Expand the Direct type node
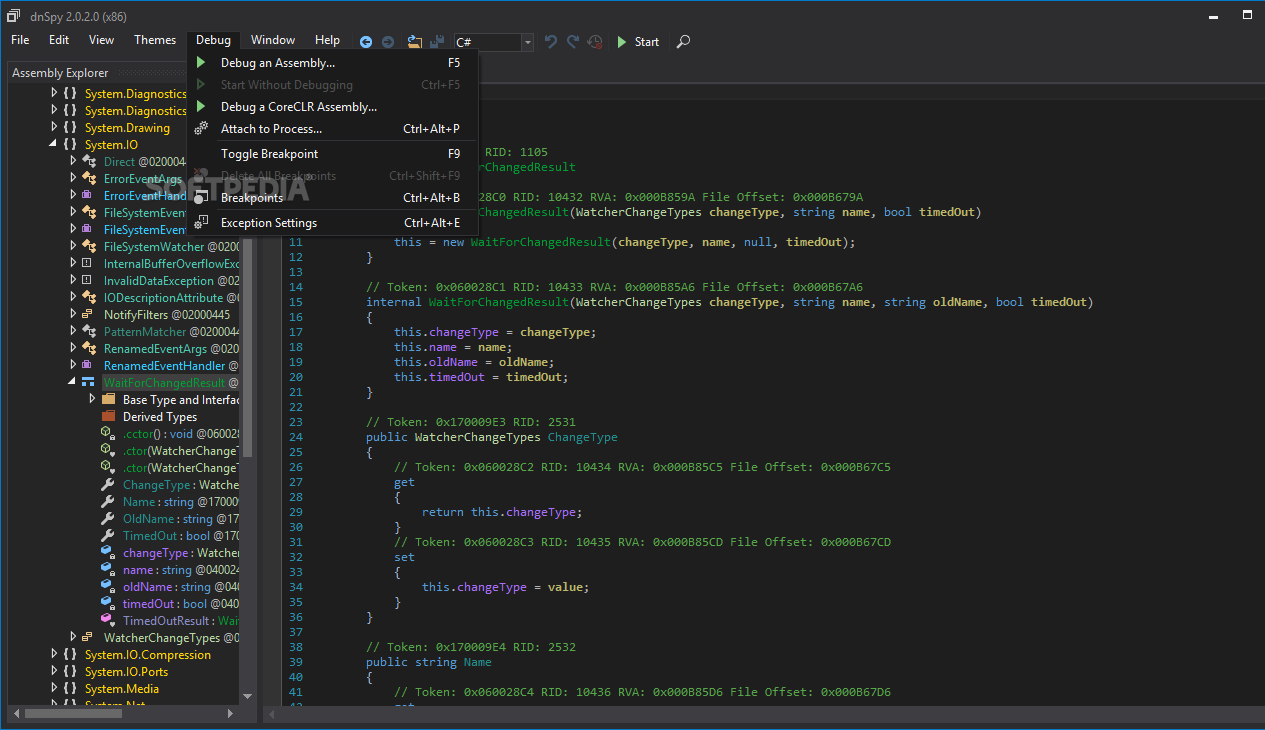 (73, 162)
